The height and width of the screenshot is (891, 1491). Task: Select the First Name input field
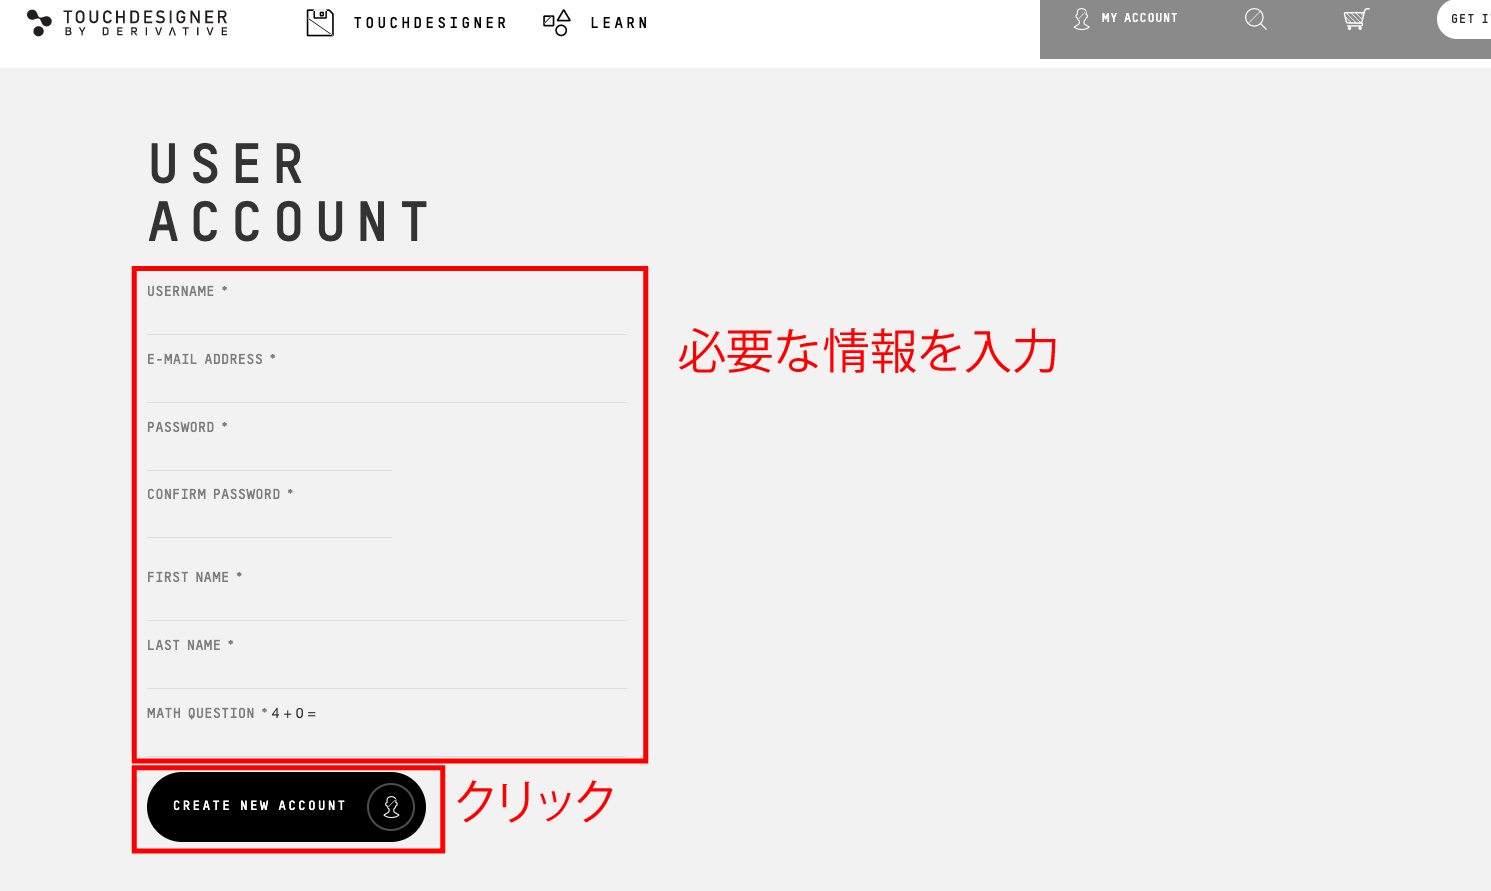[x=386, y=604]
